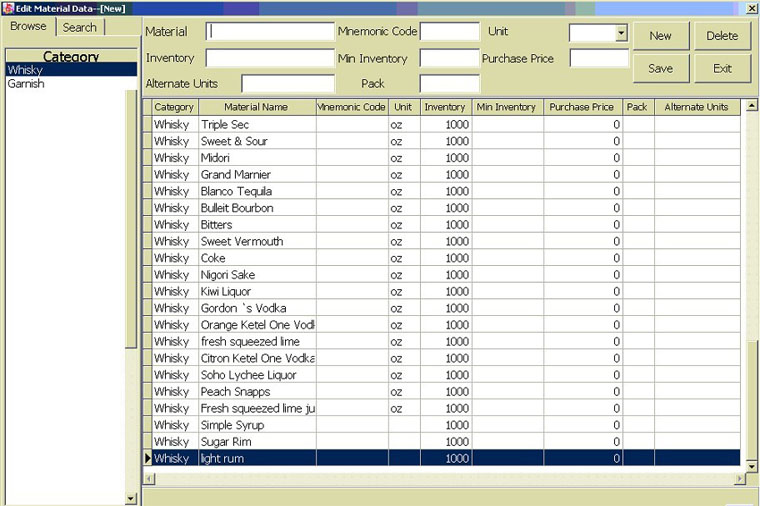Click the app icon in title bar

tap(8, 8)
